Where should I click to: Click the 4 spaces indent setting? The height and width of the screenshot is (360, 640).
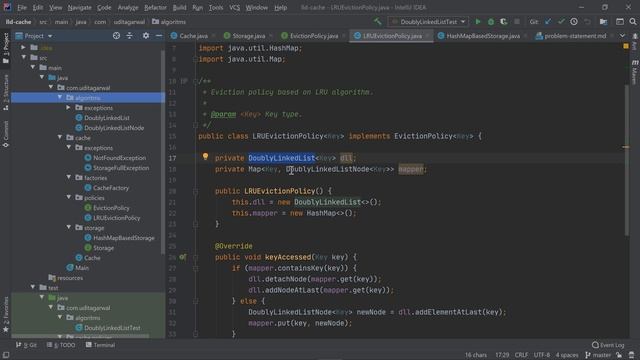click(567, 355)
